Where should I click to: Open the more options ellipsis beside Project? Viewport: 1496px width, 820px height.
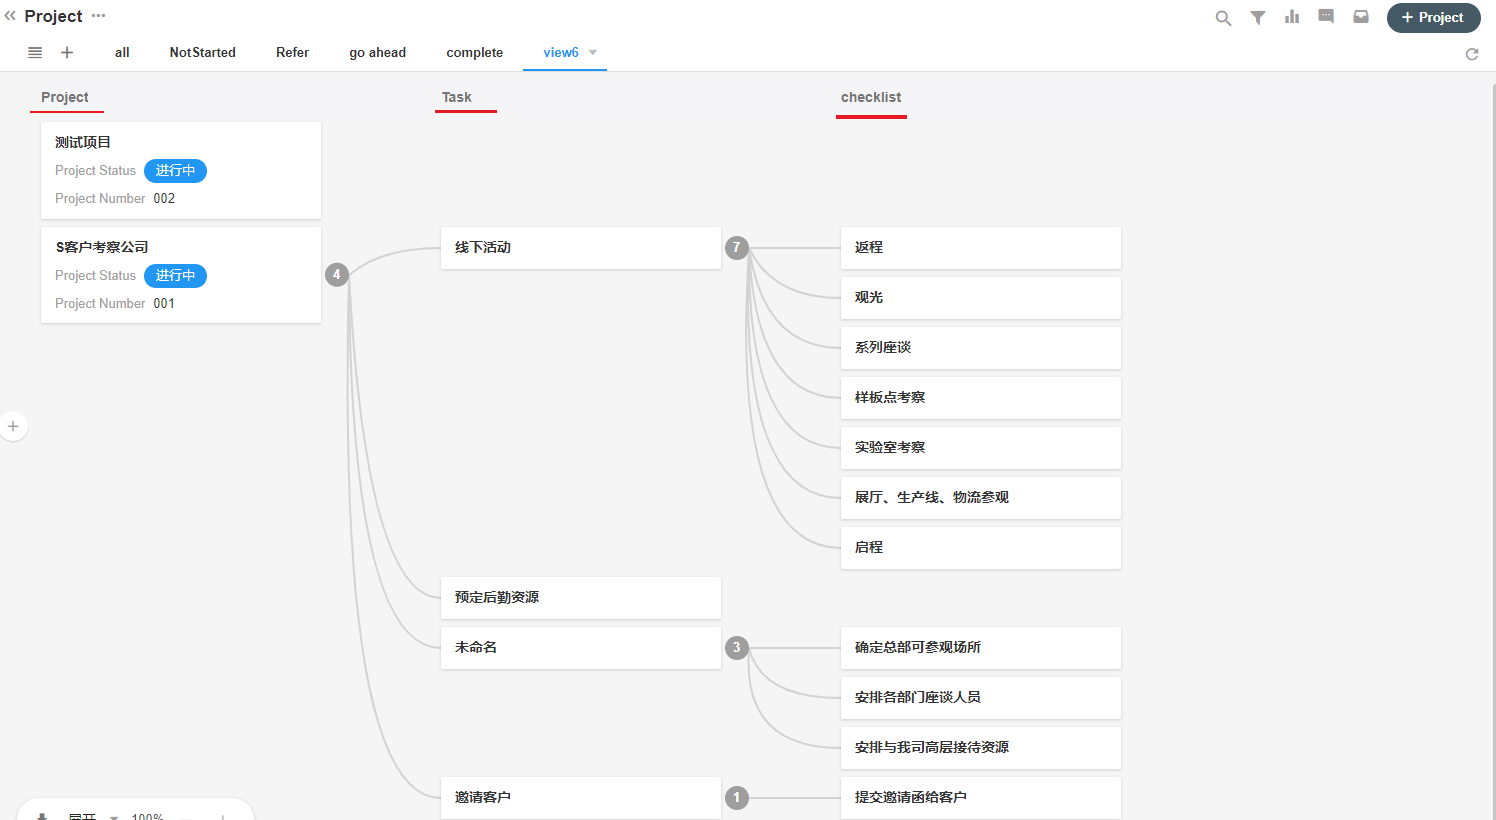tap(98, 16)
